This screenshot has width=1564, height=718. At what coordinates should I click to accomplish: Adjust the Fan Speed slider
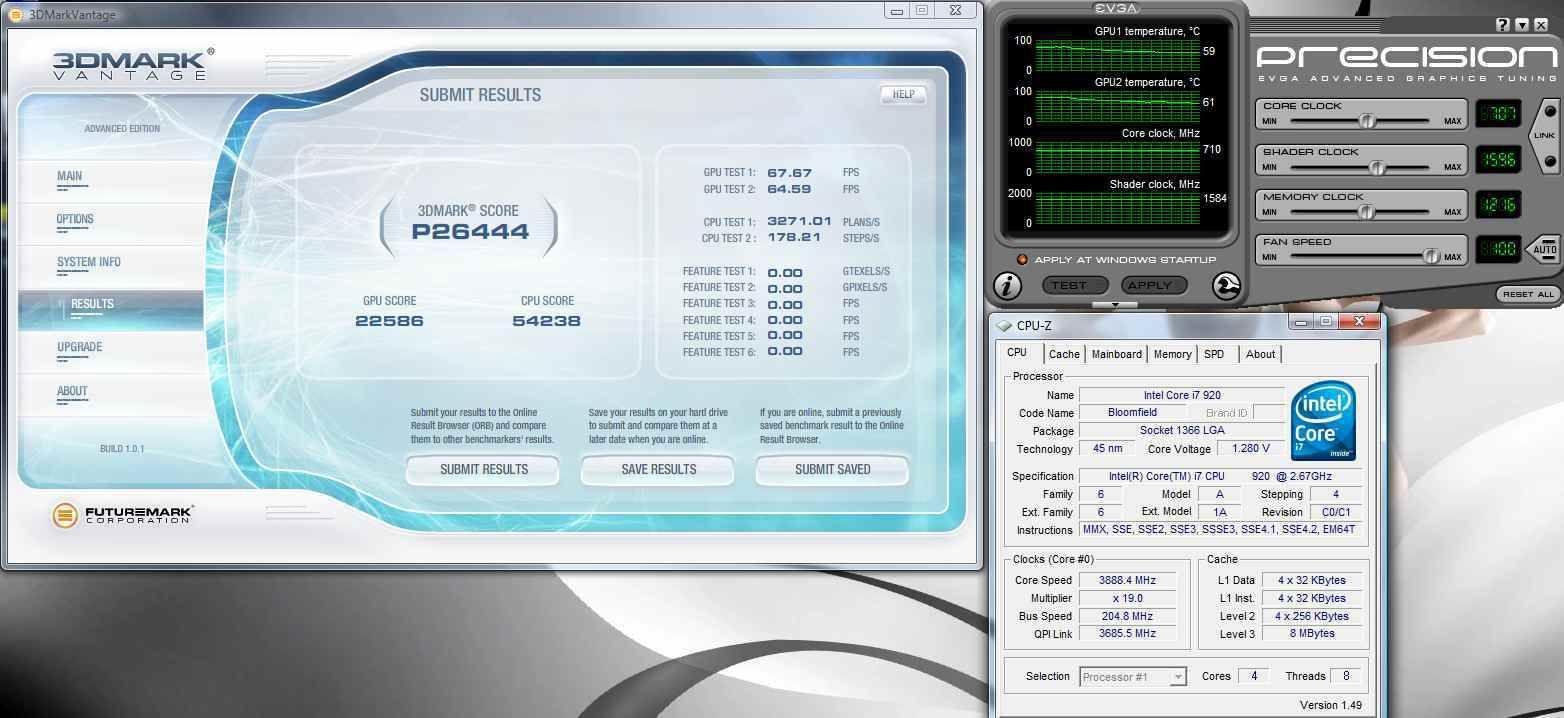click(1430, 257)
